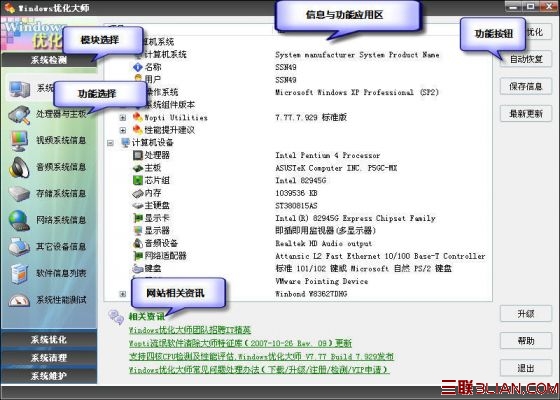
Task: Open 软件信息列表 icon
Action: (19, 274)
